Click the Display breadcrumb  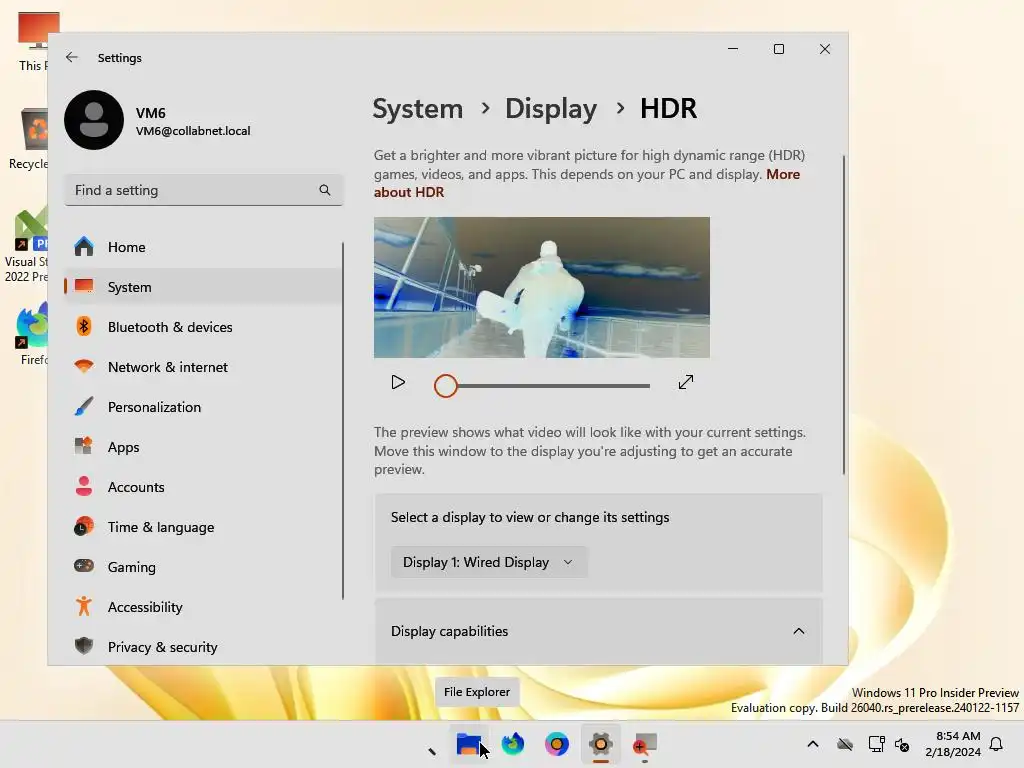[551, 108]
